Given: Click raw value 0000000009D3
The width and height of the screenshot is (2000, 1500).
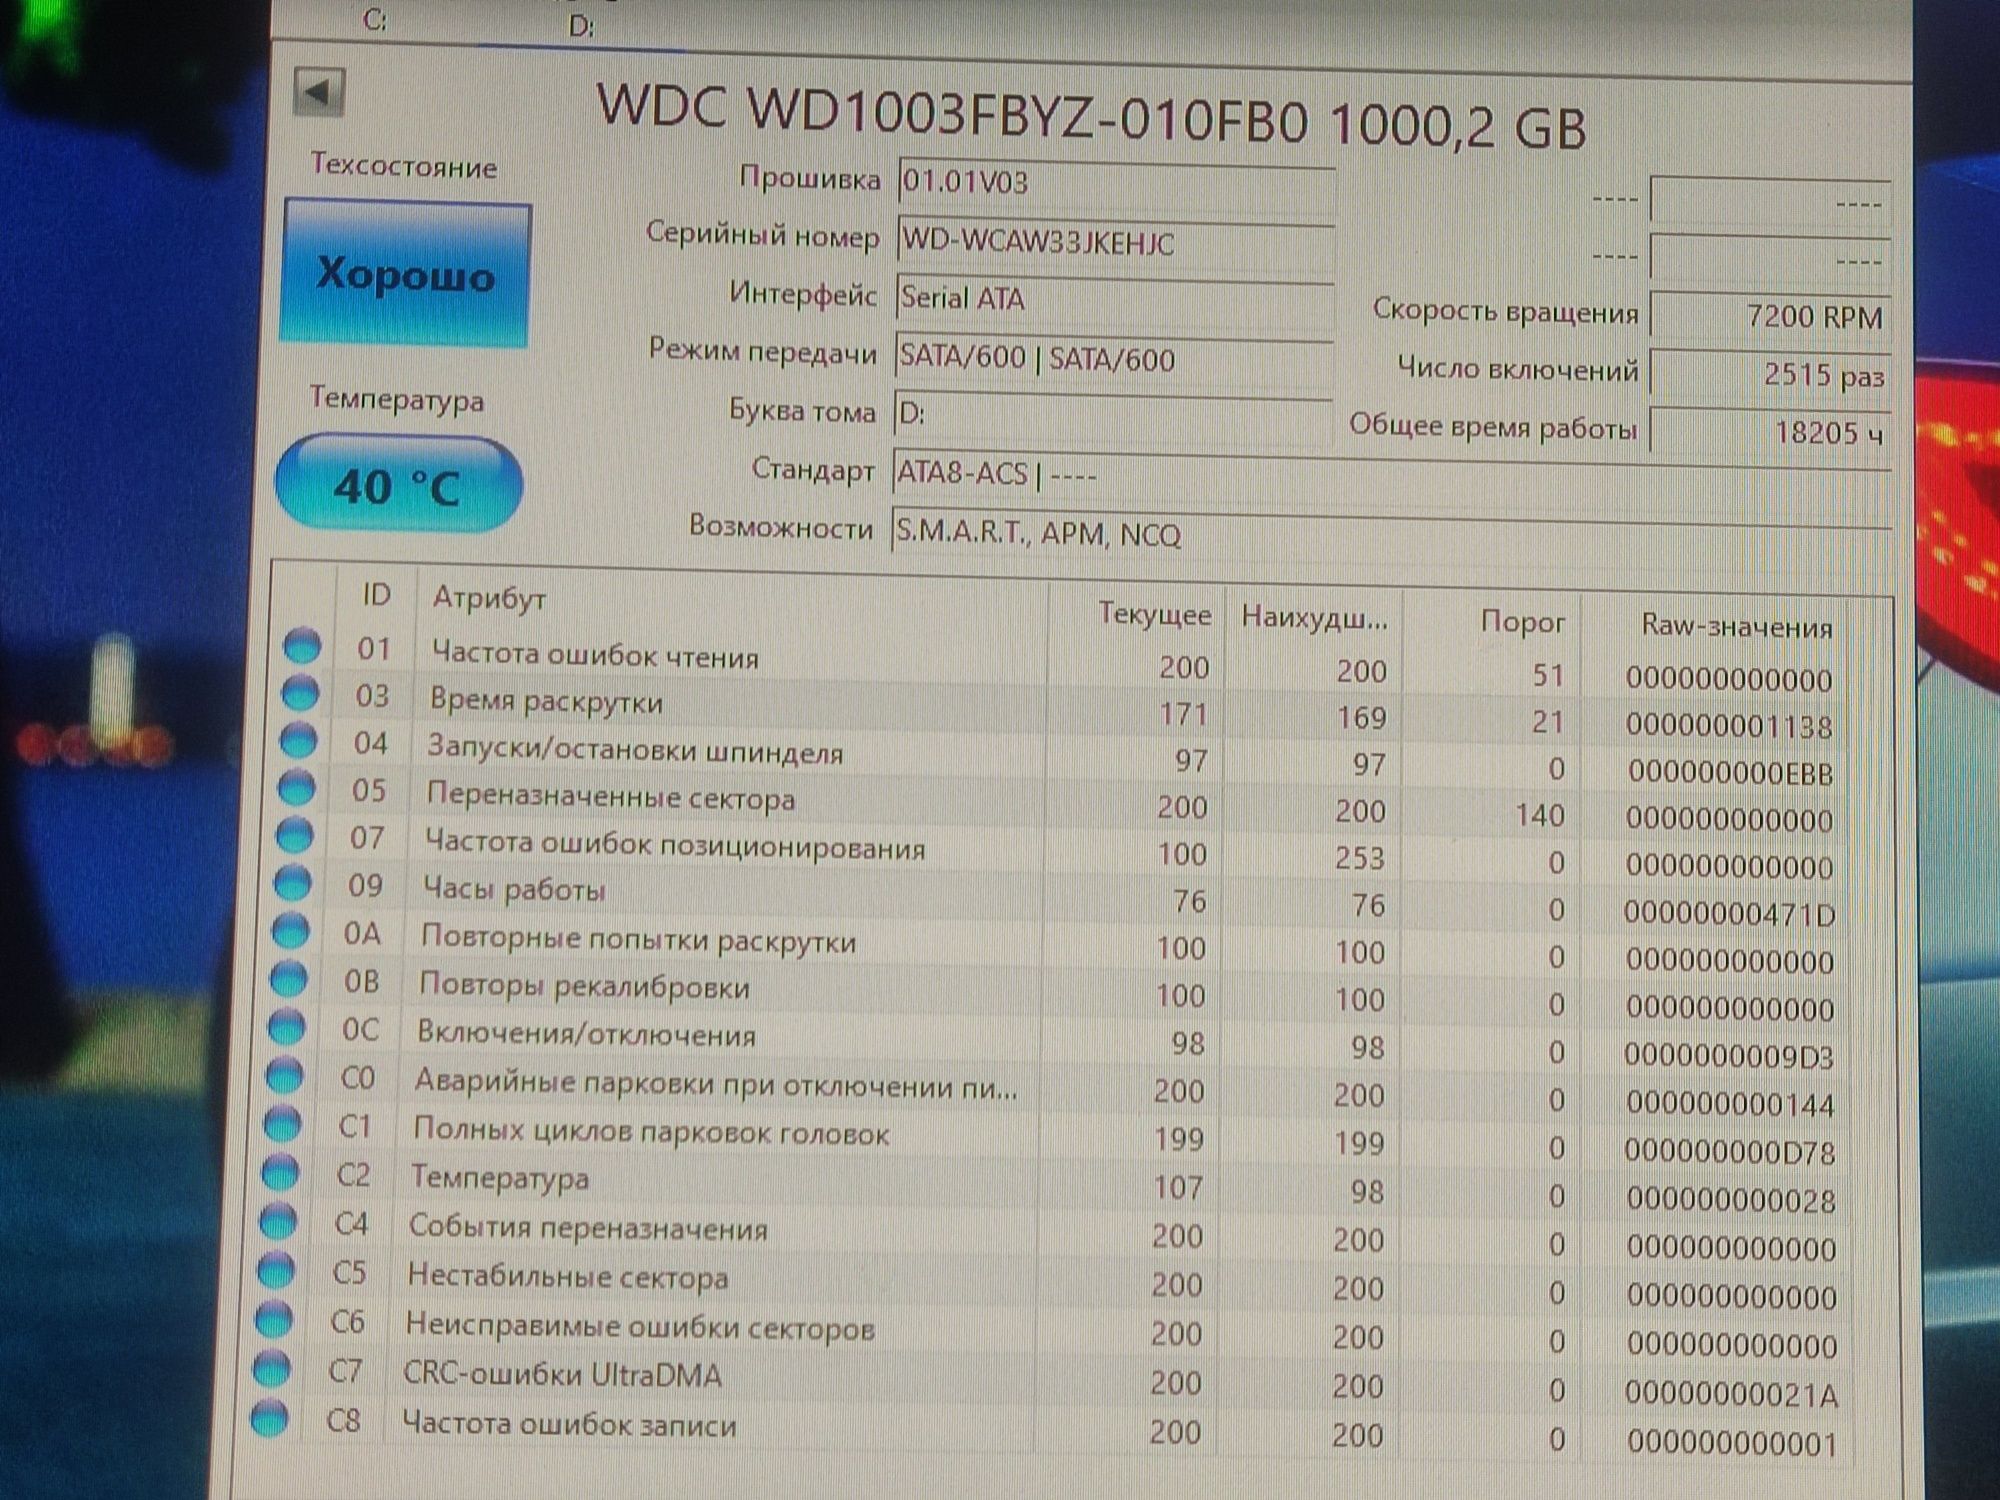Looking at the screenshot, I should tap(1729, 1056).
